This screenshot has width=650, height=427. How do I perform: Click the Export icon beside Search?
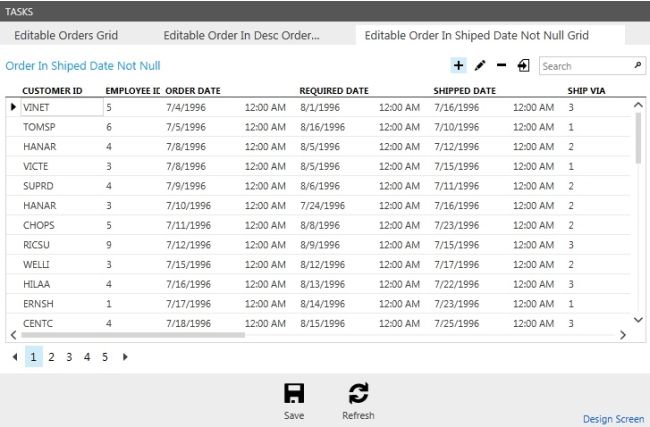[x=523, y=66]
